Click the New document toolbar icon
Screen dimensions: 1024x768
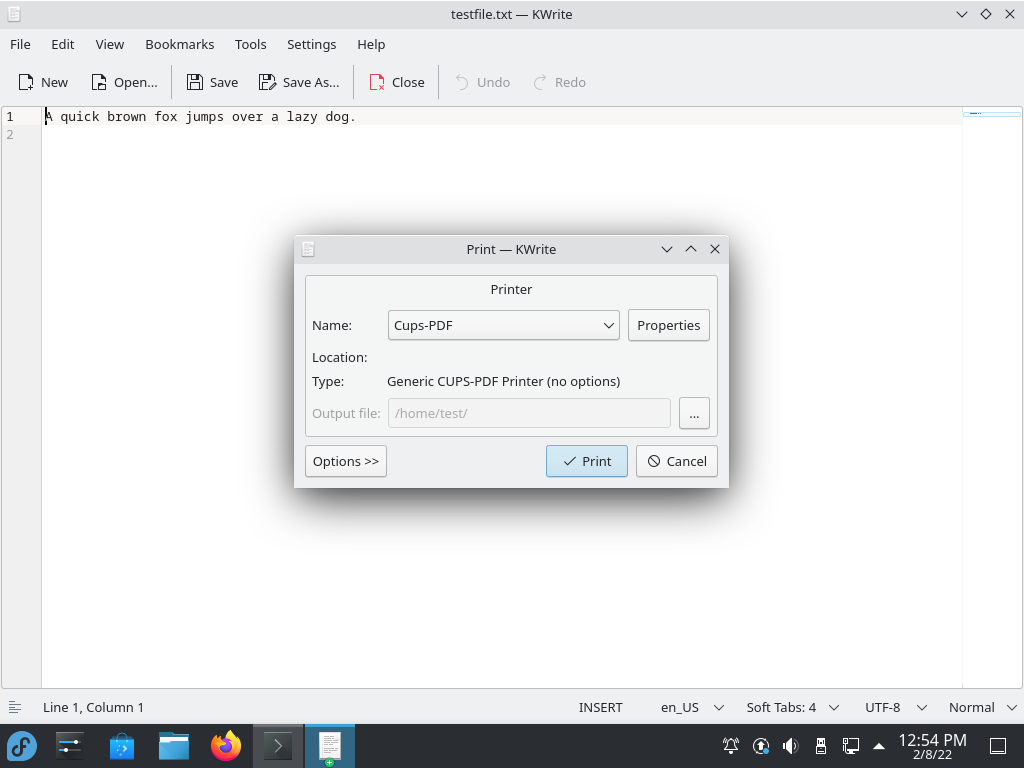[x=25, y=82]
